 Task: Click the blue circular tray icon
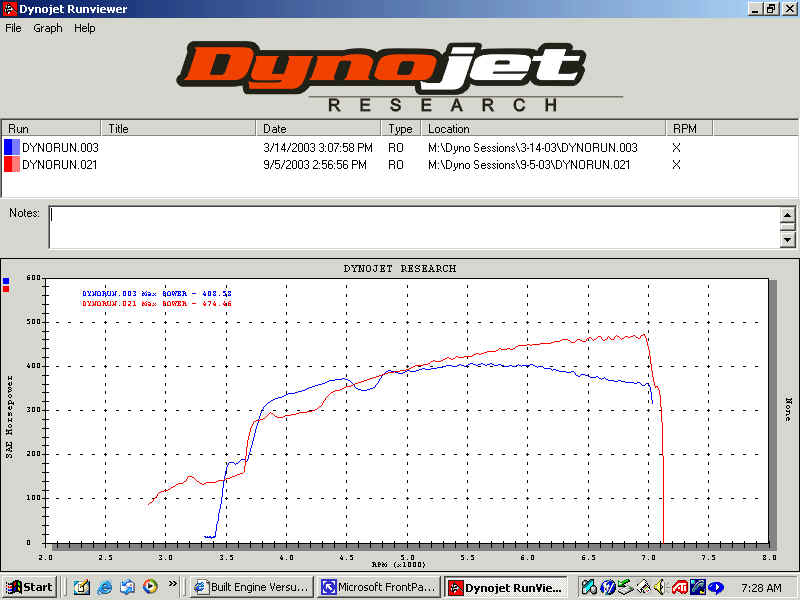click(608, 588)
